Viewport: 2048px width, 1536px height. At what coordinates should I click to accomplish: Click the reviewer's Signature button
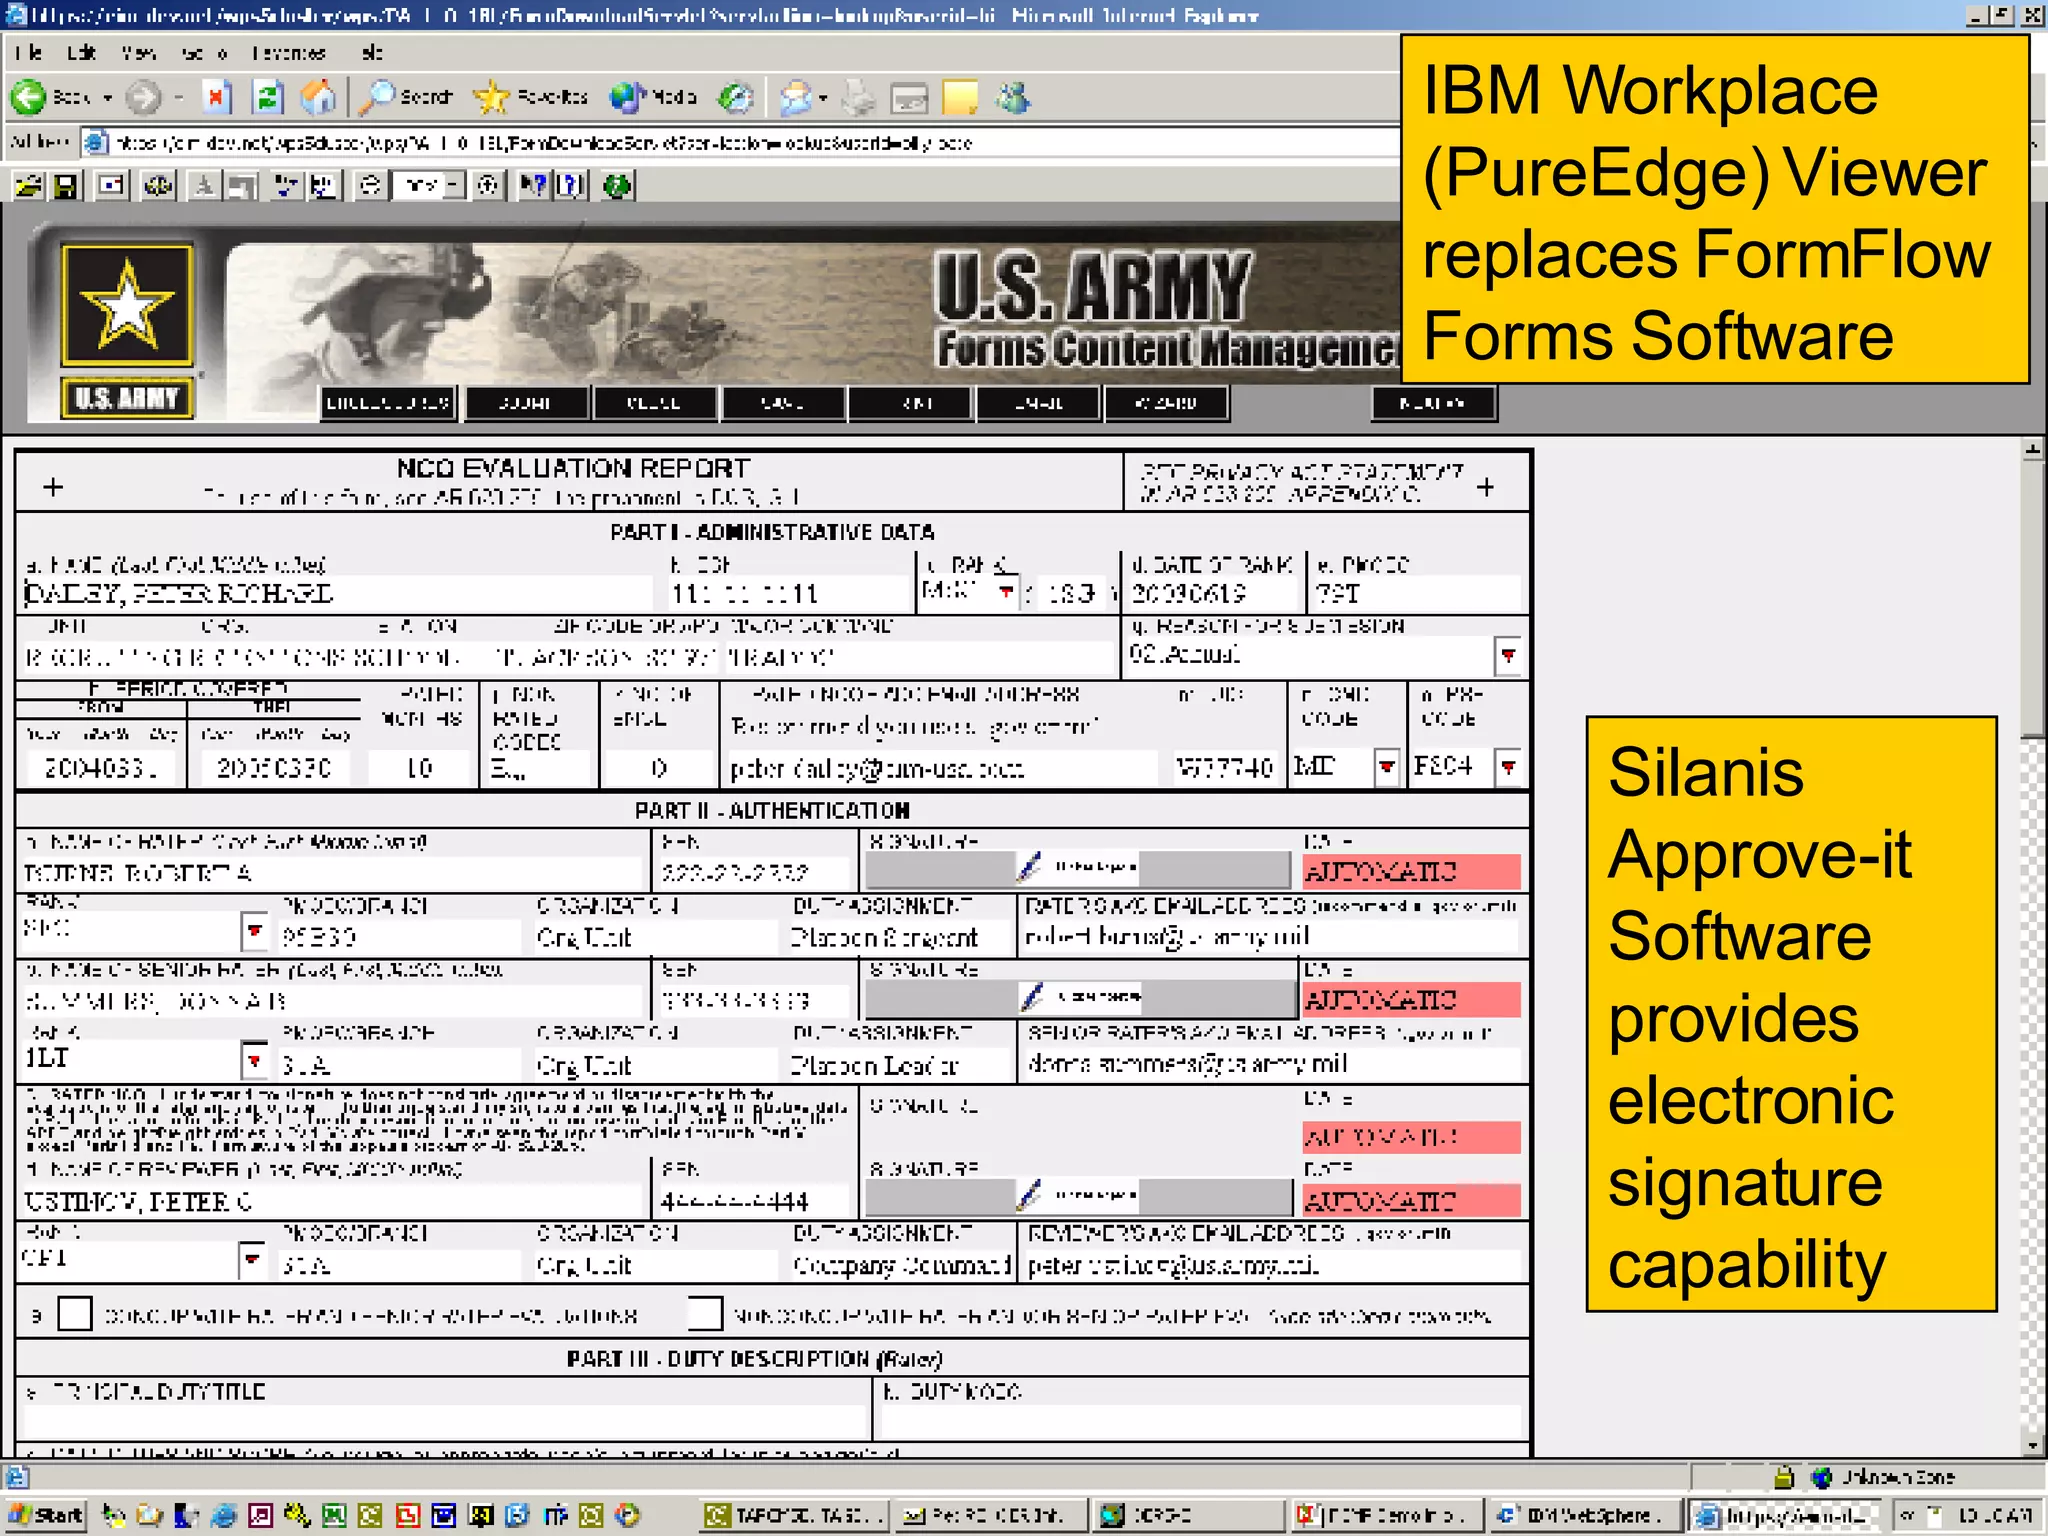click(1078, 1196)
